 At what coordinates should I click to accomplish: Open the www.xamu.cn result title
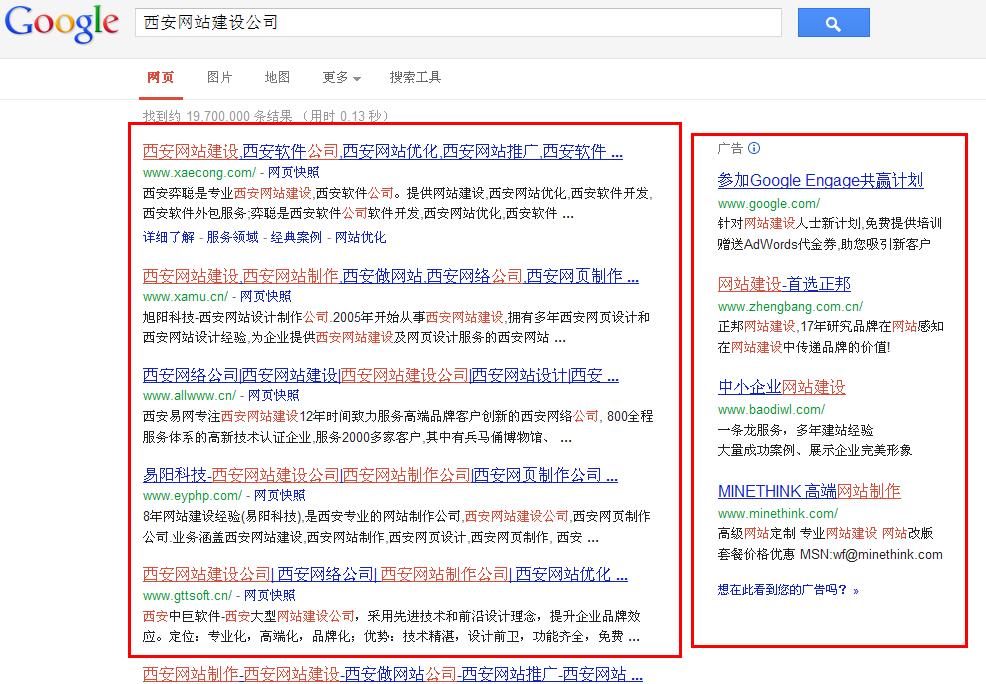pyautogui.click(x=390, y=276)
